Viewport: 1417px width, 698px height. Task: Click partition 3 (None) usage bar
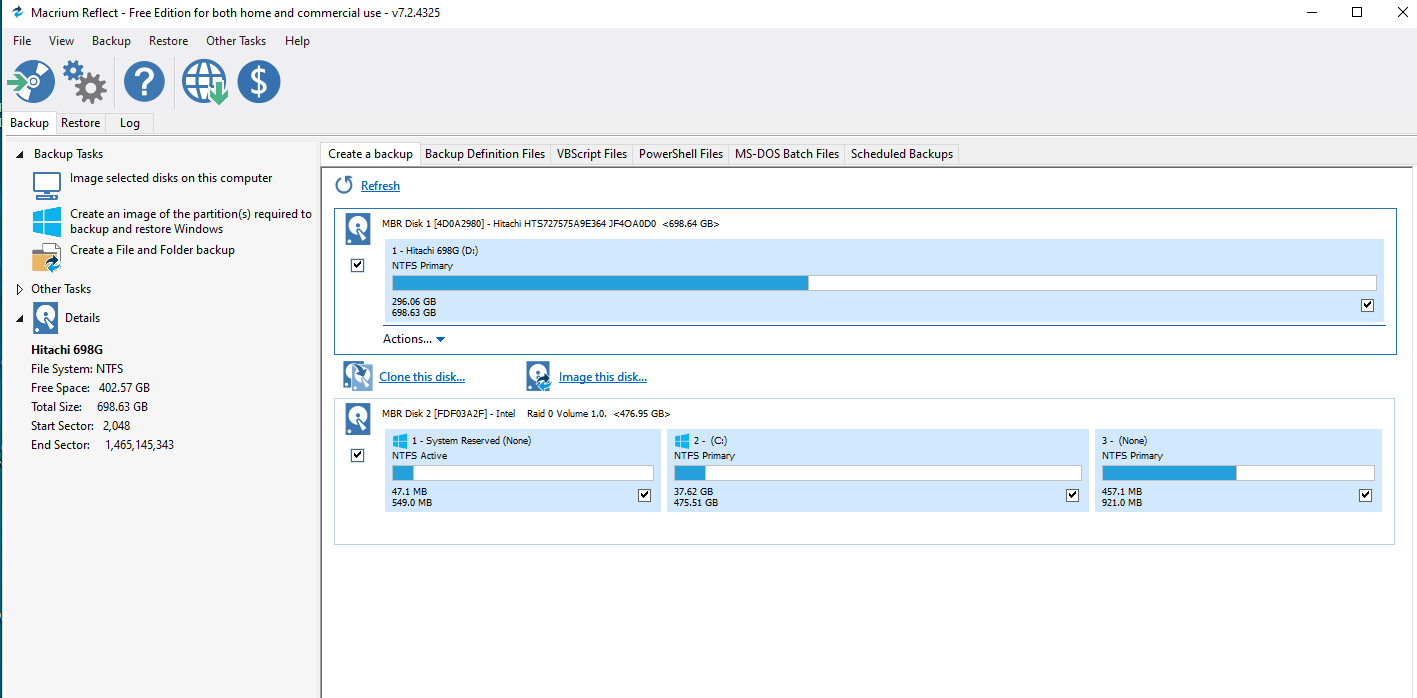click(1238, 473)
